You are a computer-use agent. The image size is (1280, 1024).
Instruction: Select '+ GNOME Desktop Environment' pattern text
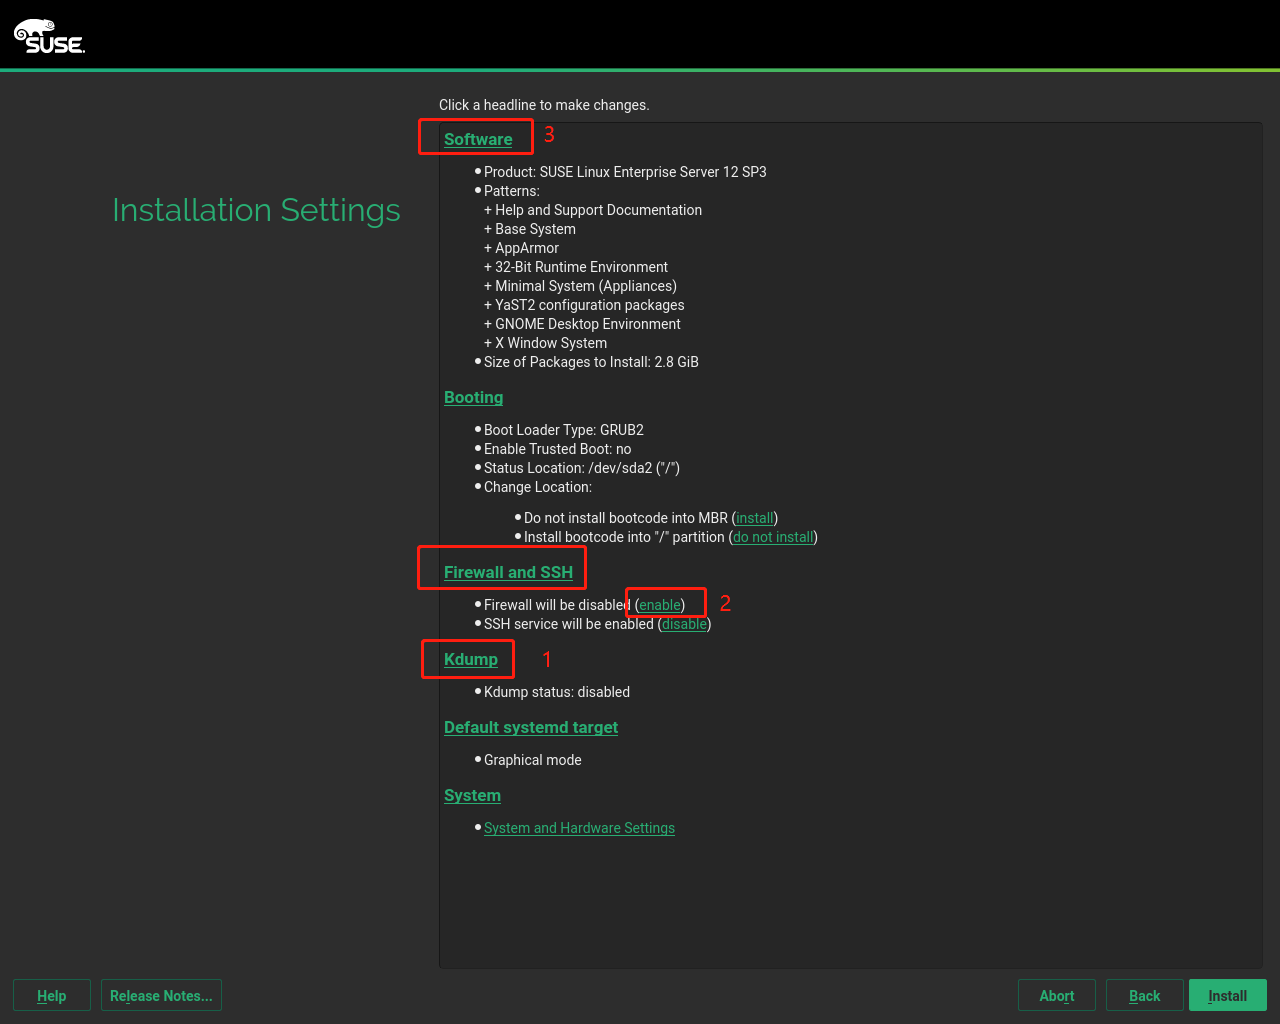pyautogui.click(x=582, y=324)
